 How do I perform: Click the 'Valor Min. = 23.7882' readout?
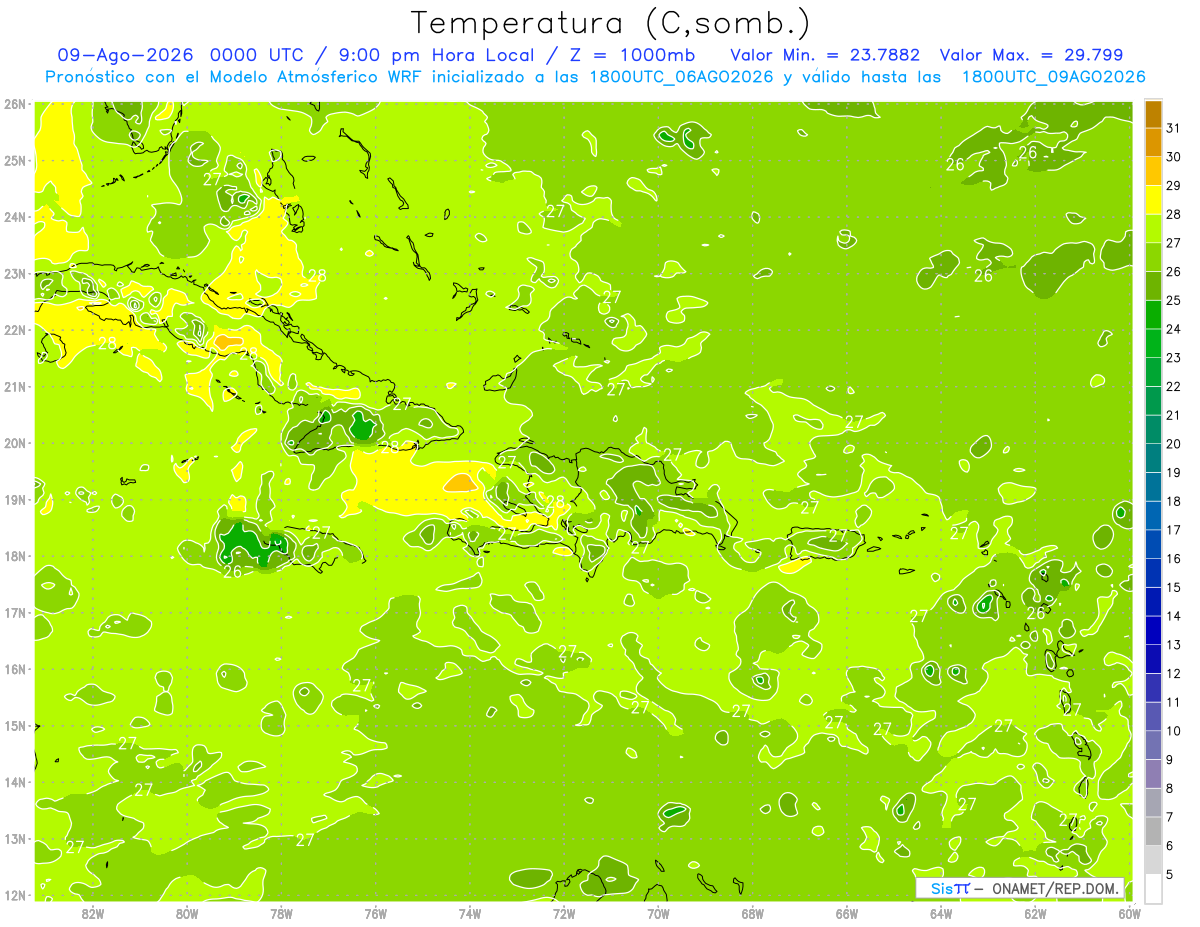pos(825,55)
